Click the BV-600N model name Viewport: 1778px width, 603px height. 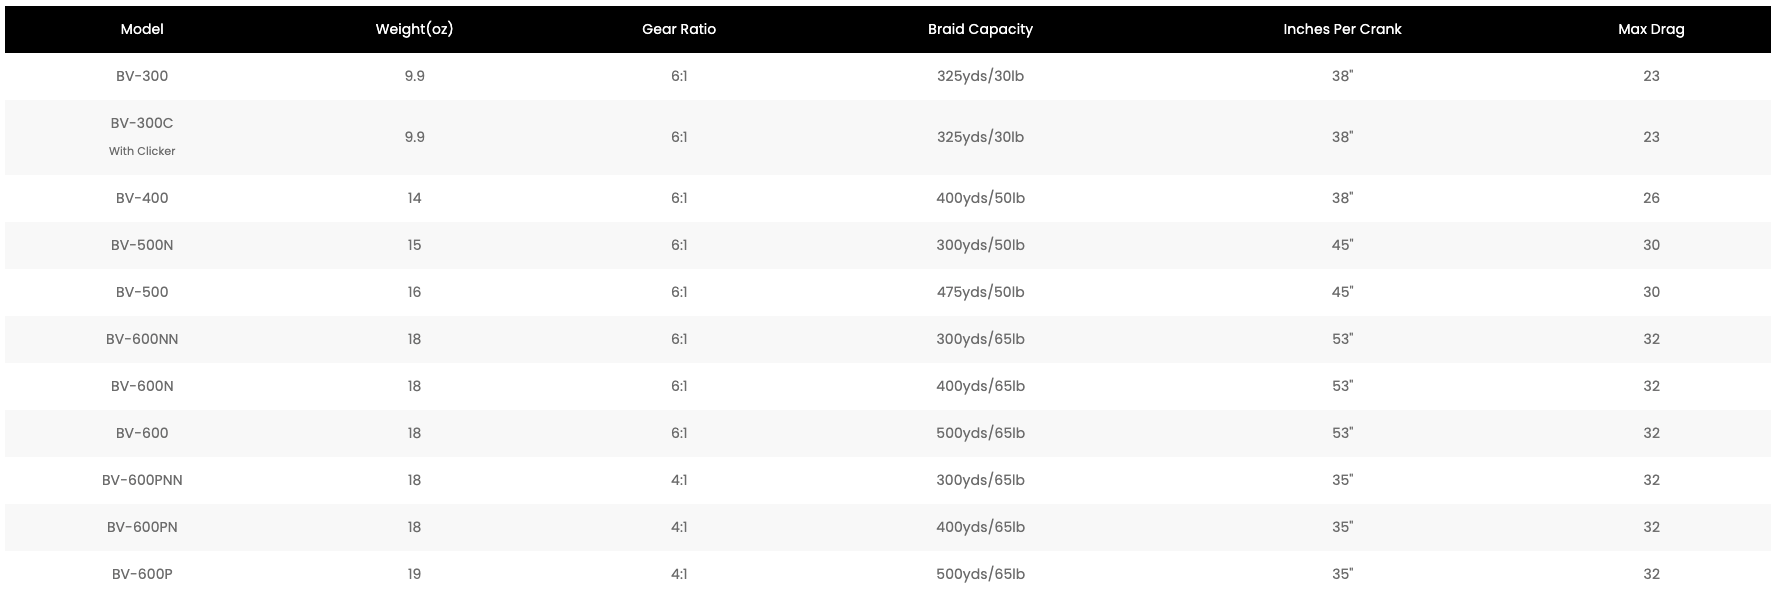pos(142,386)
